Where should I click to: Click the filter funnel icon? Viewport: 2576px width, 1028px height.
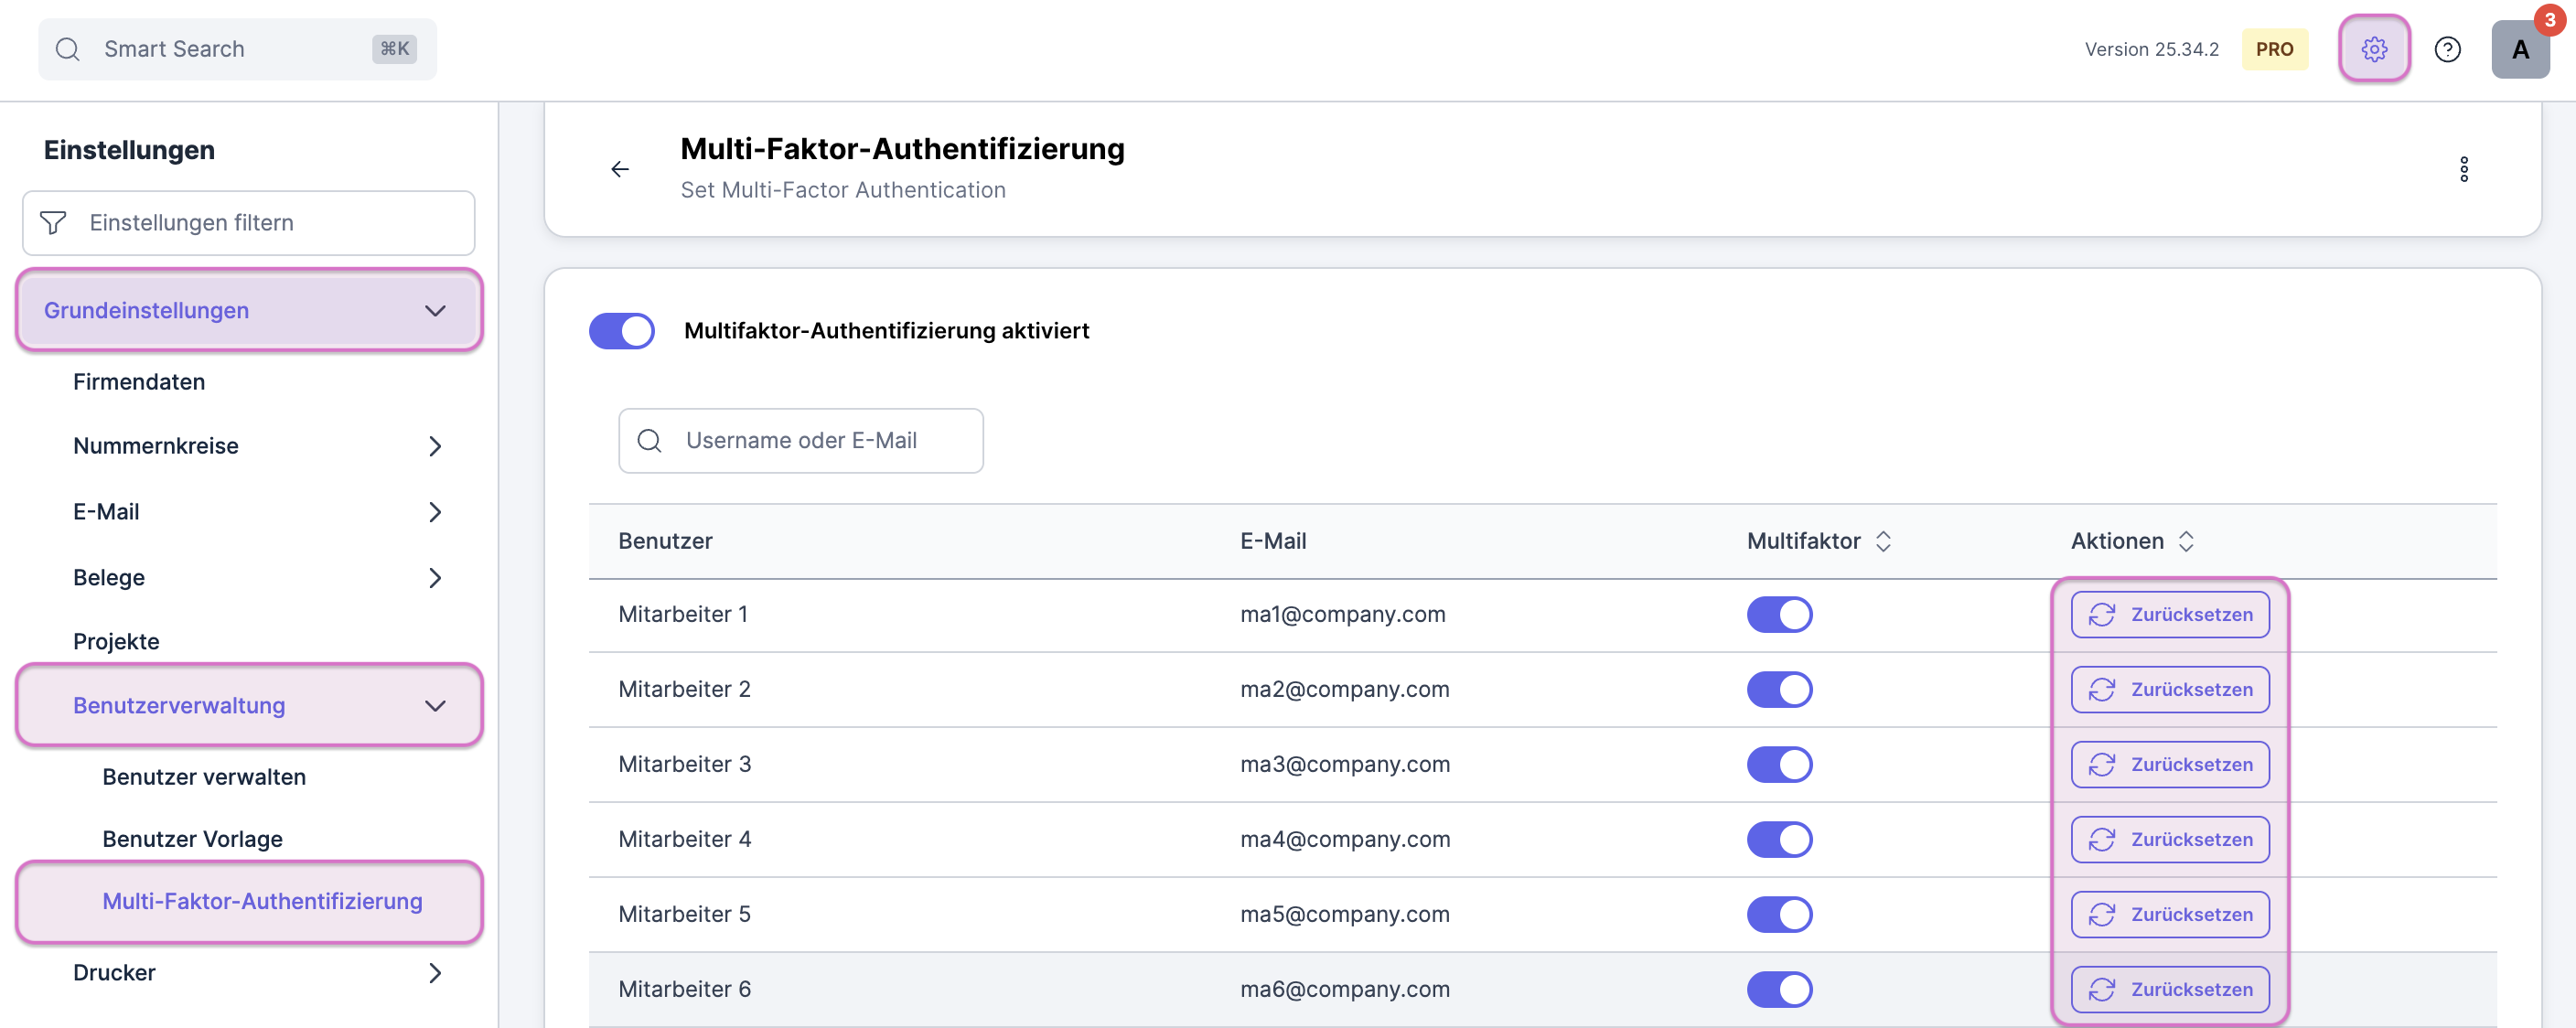click(53, 222)
